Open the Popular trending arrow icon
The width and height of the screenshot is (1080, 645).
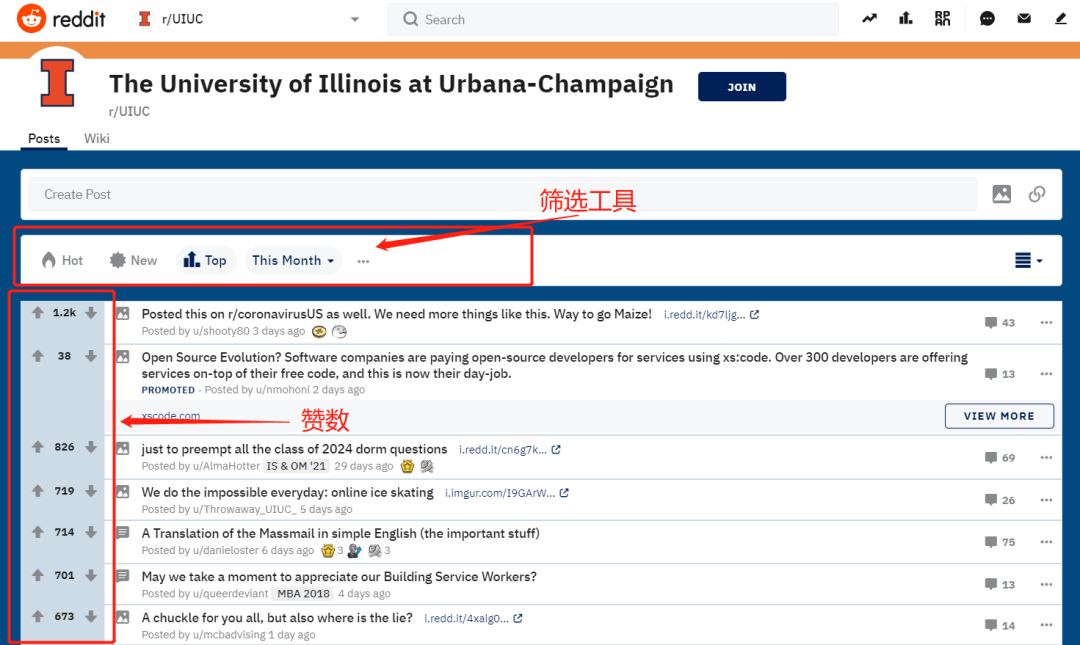[x=869, y=19]
